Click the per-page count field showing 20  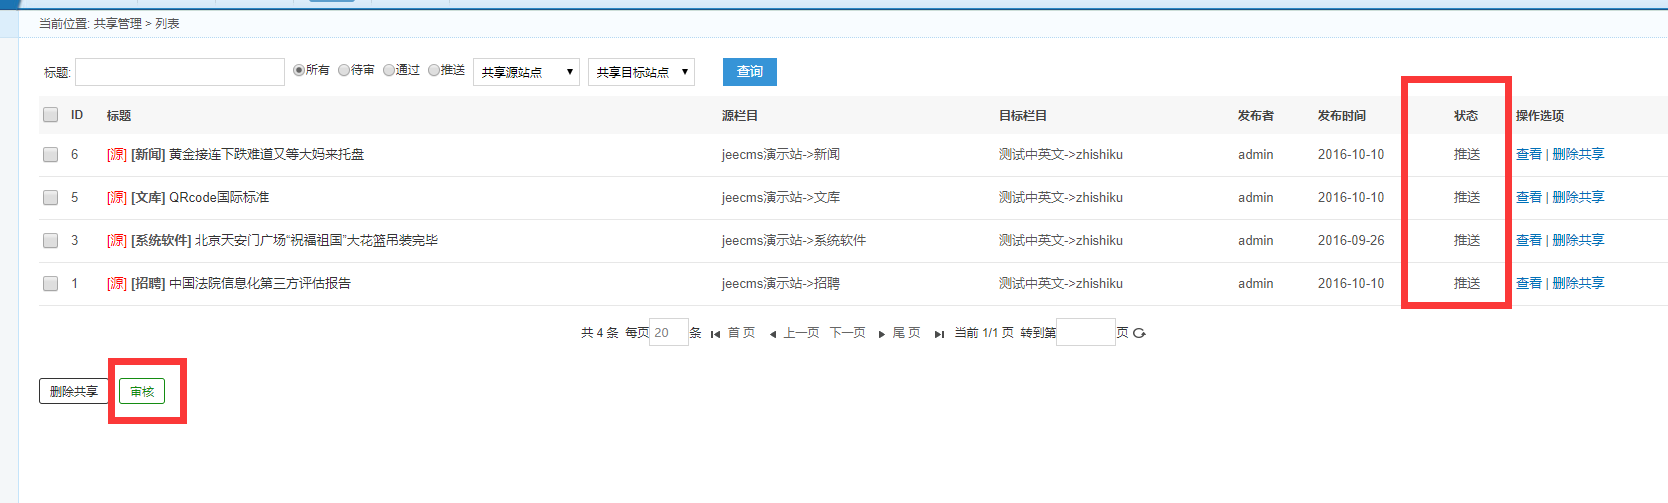pos(668,332)
